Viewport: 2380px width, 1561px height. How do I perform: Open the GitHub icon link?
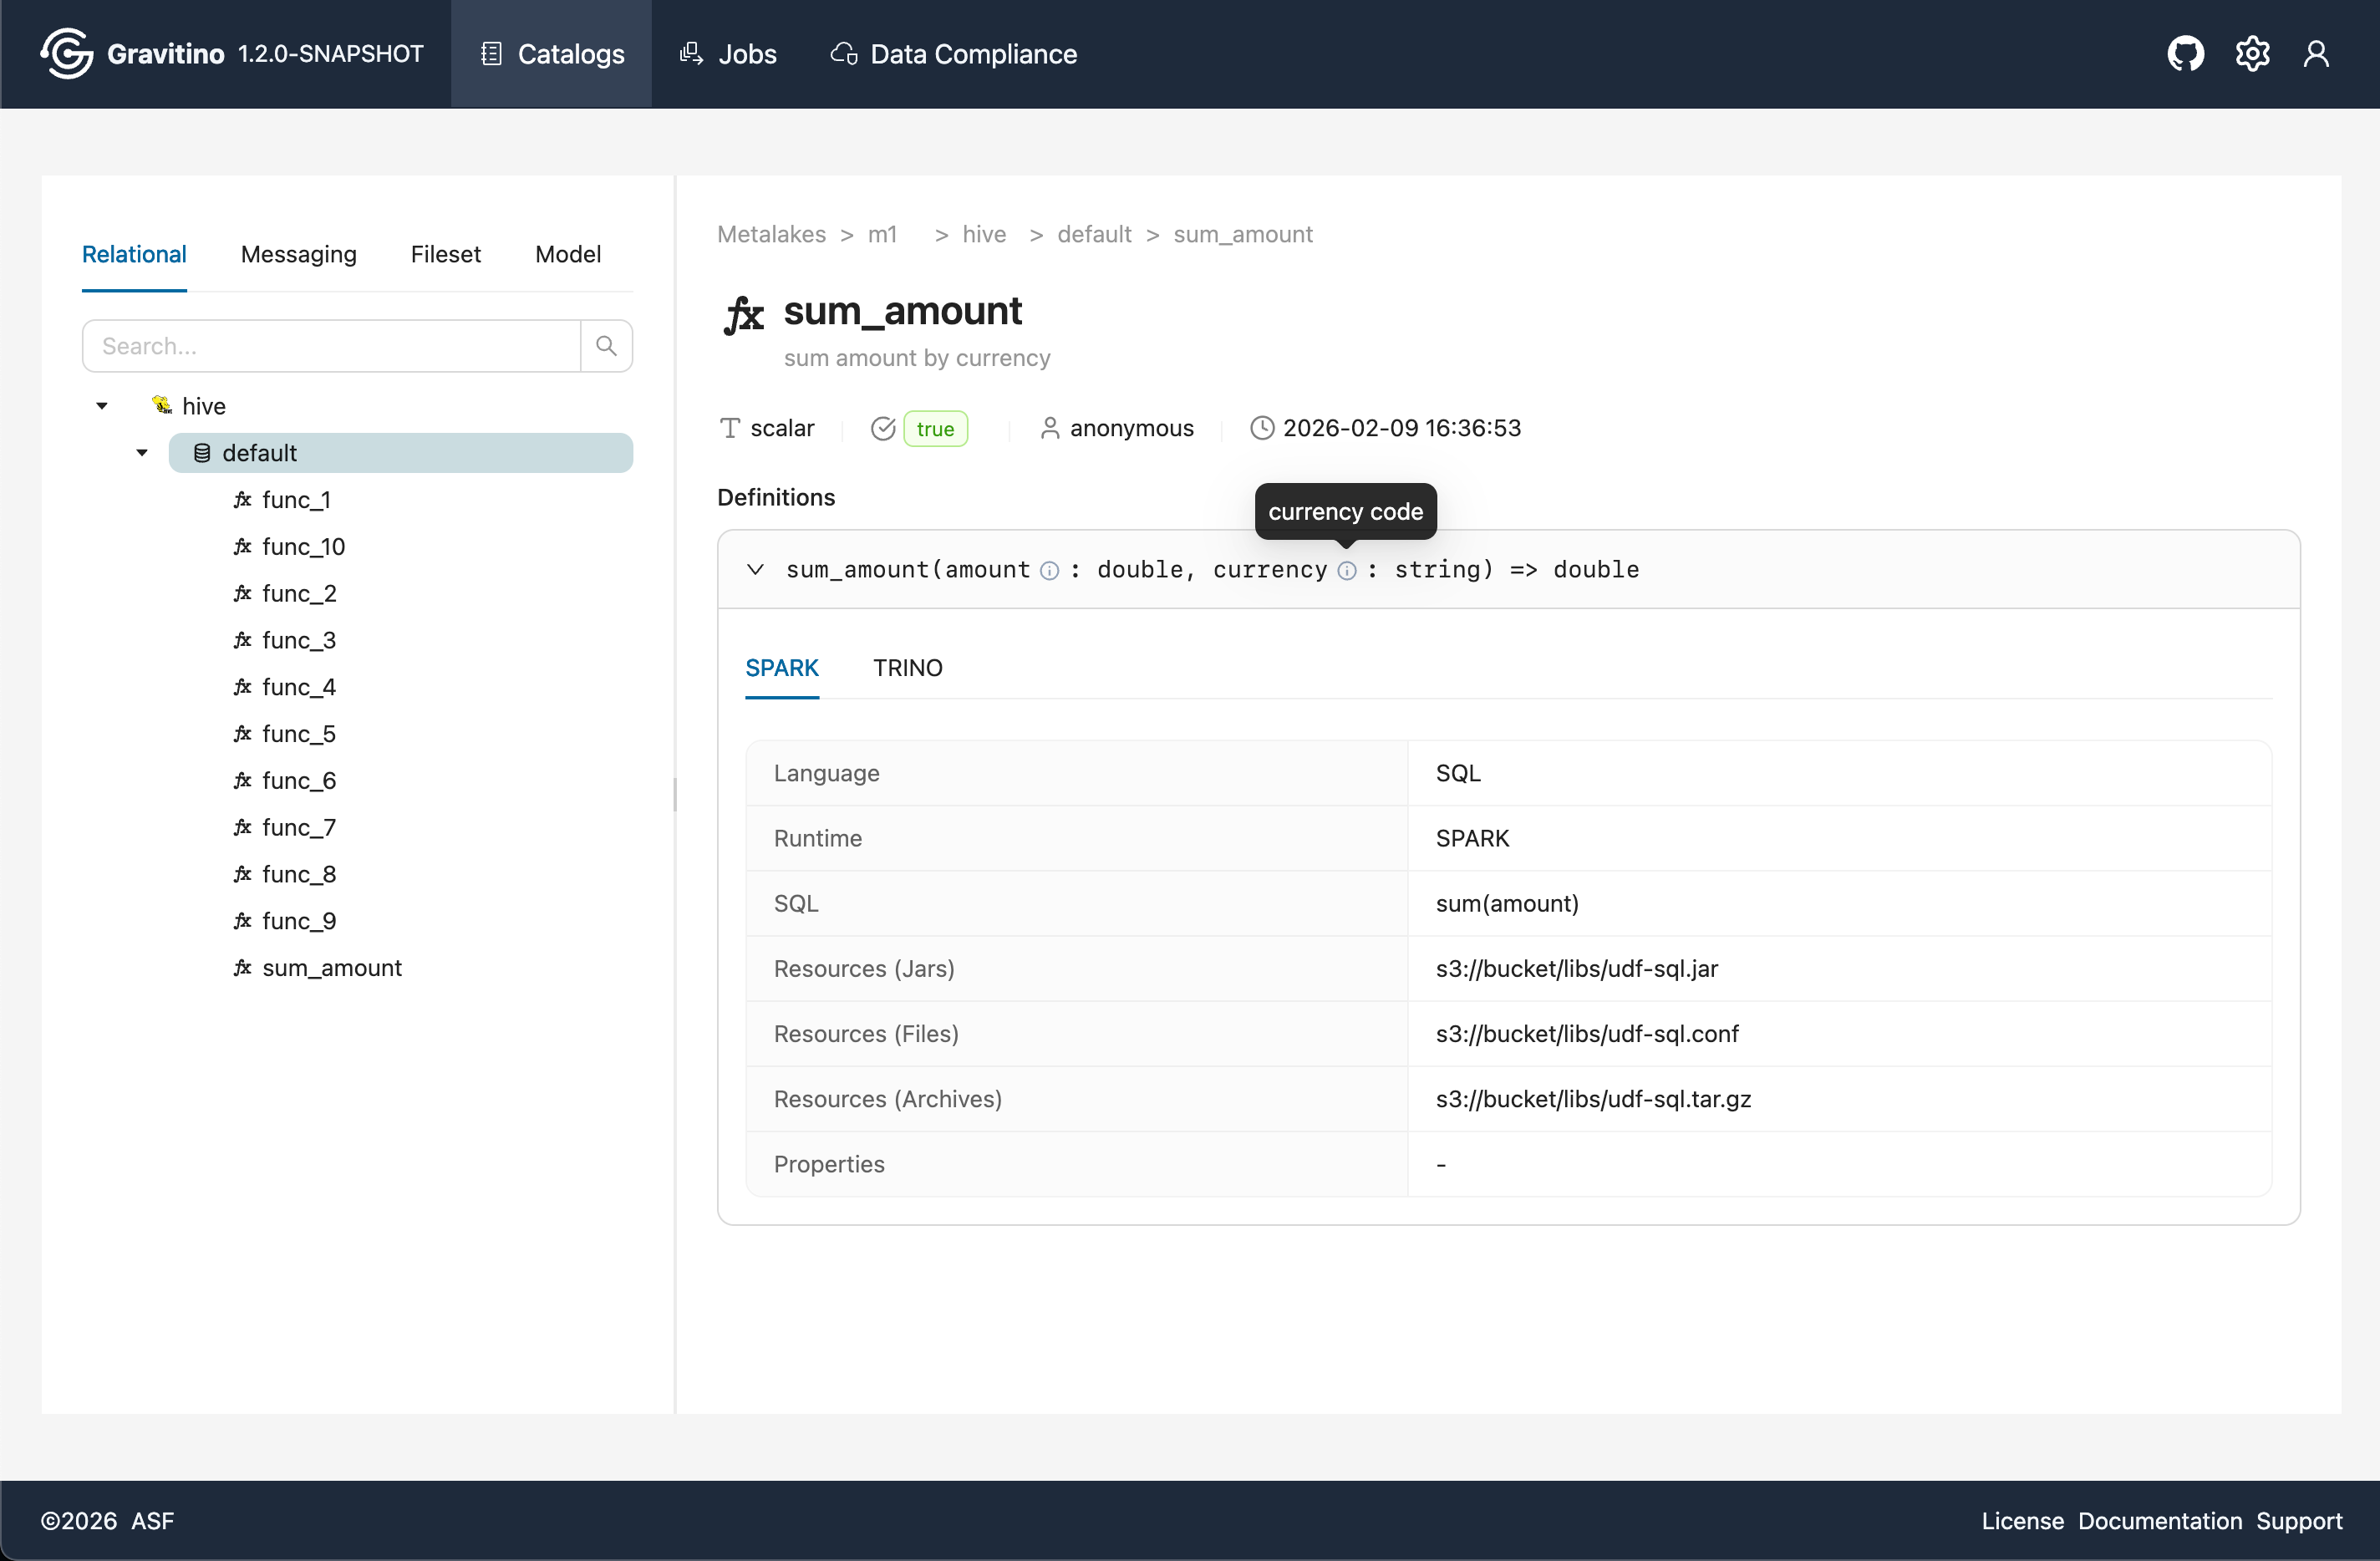2185,54
